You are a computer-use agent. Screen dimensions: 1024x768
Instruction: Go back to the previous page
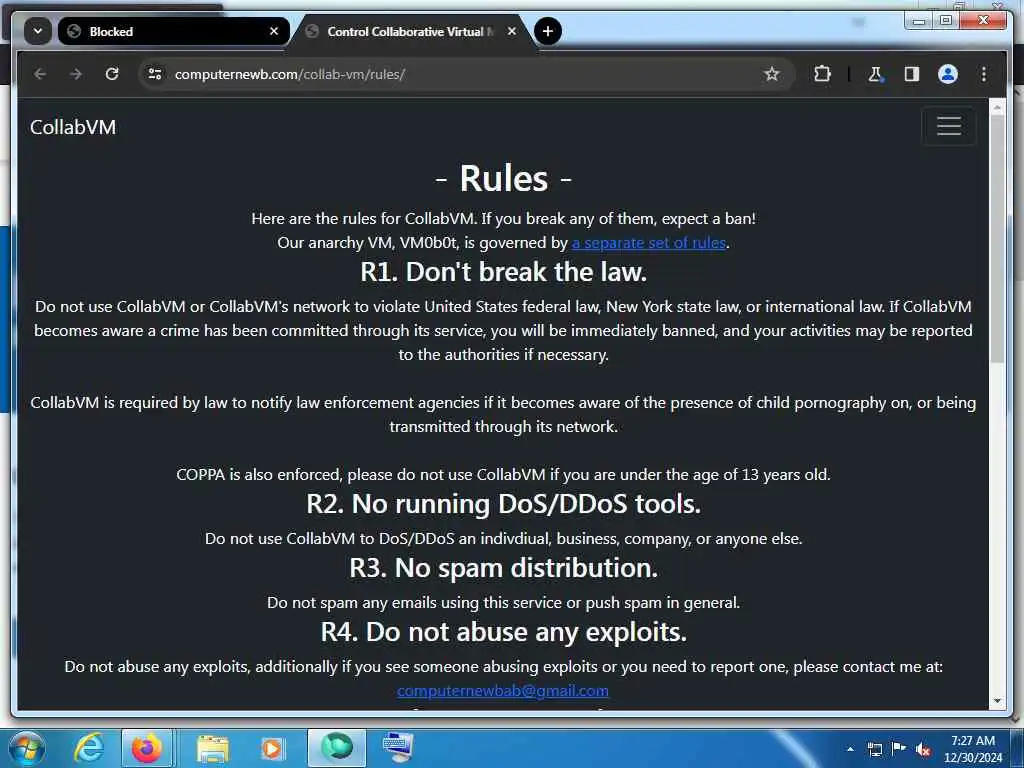click(x=40, y=74)
